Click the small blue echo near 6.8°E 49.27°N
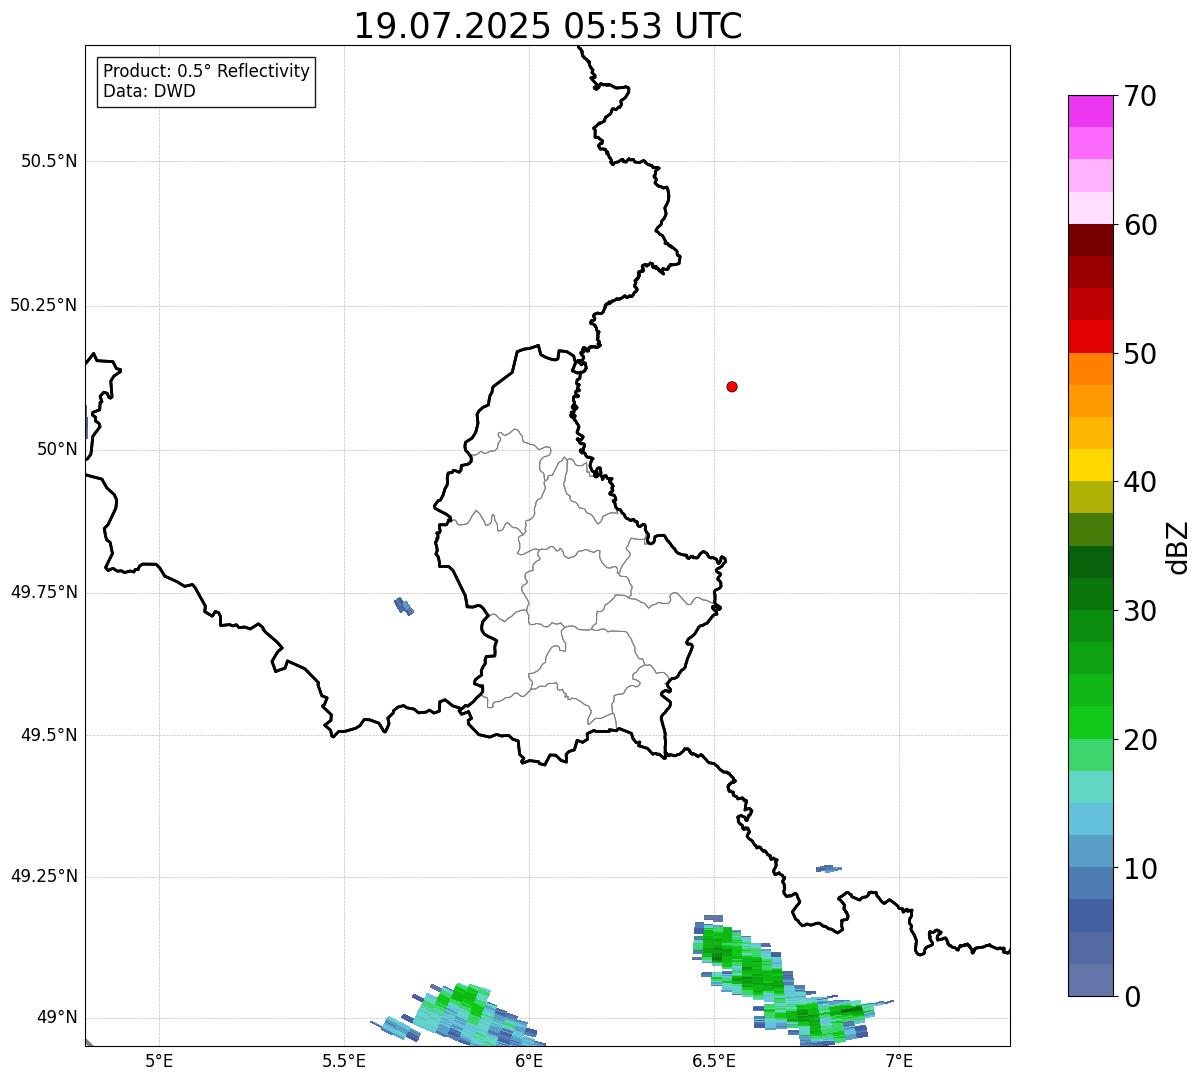Viewport: 1202px width, 1081px height. point(829,868)
